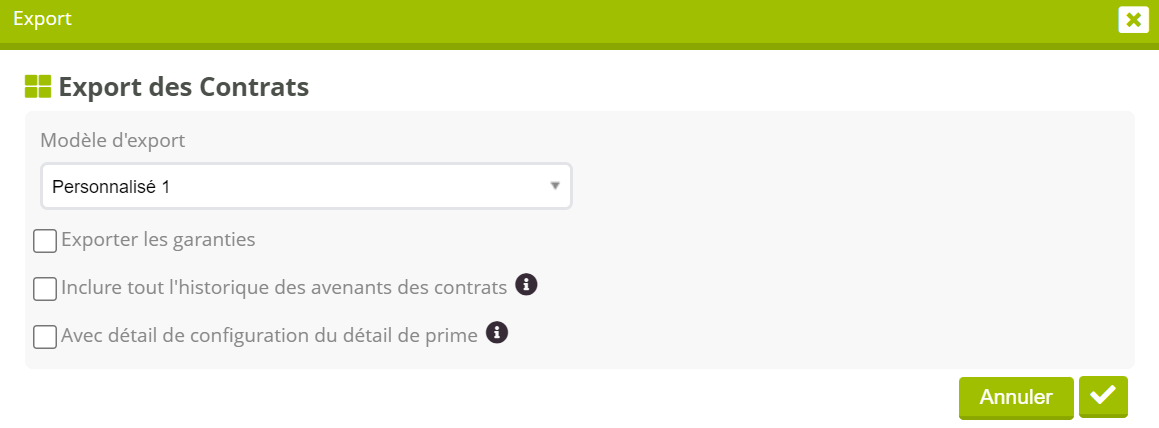The width and height of the screenshot is (1159, 428).
Task: Click the "Avec détail de configuration" label text
Action: (x=269, y=336)
